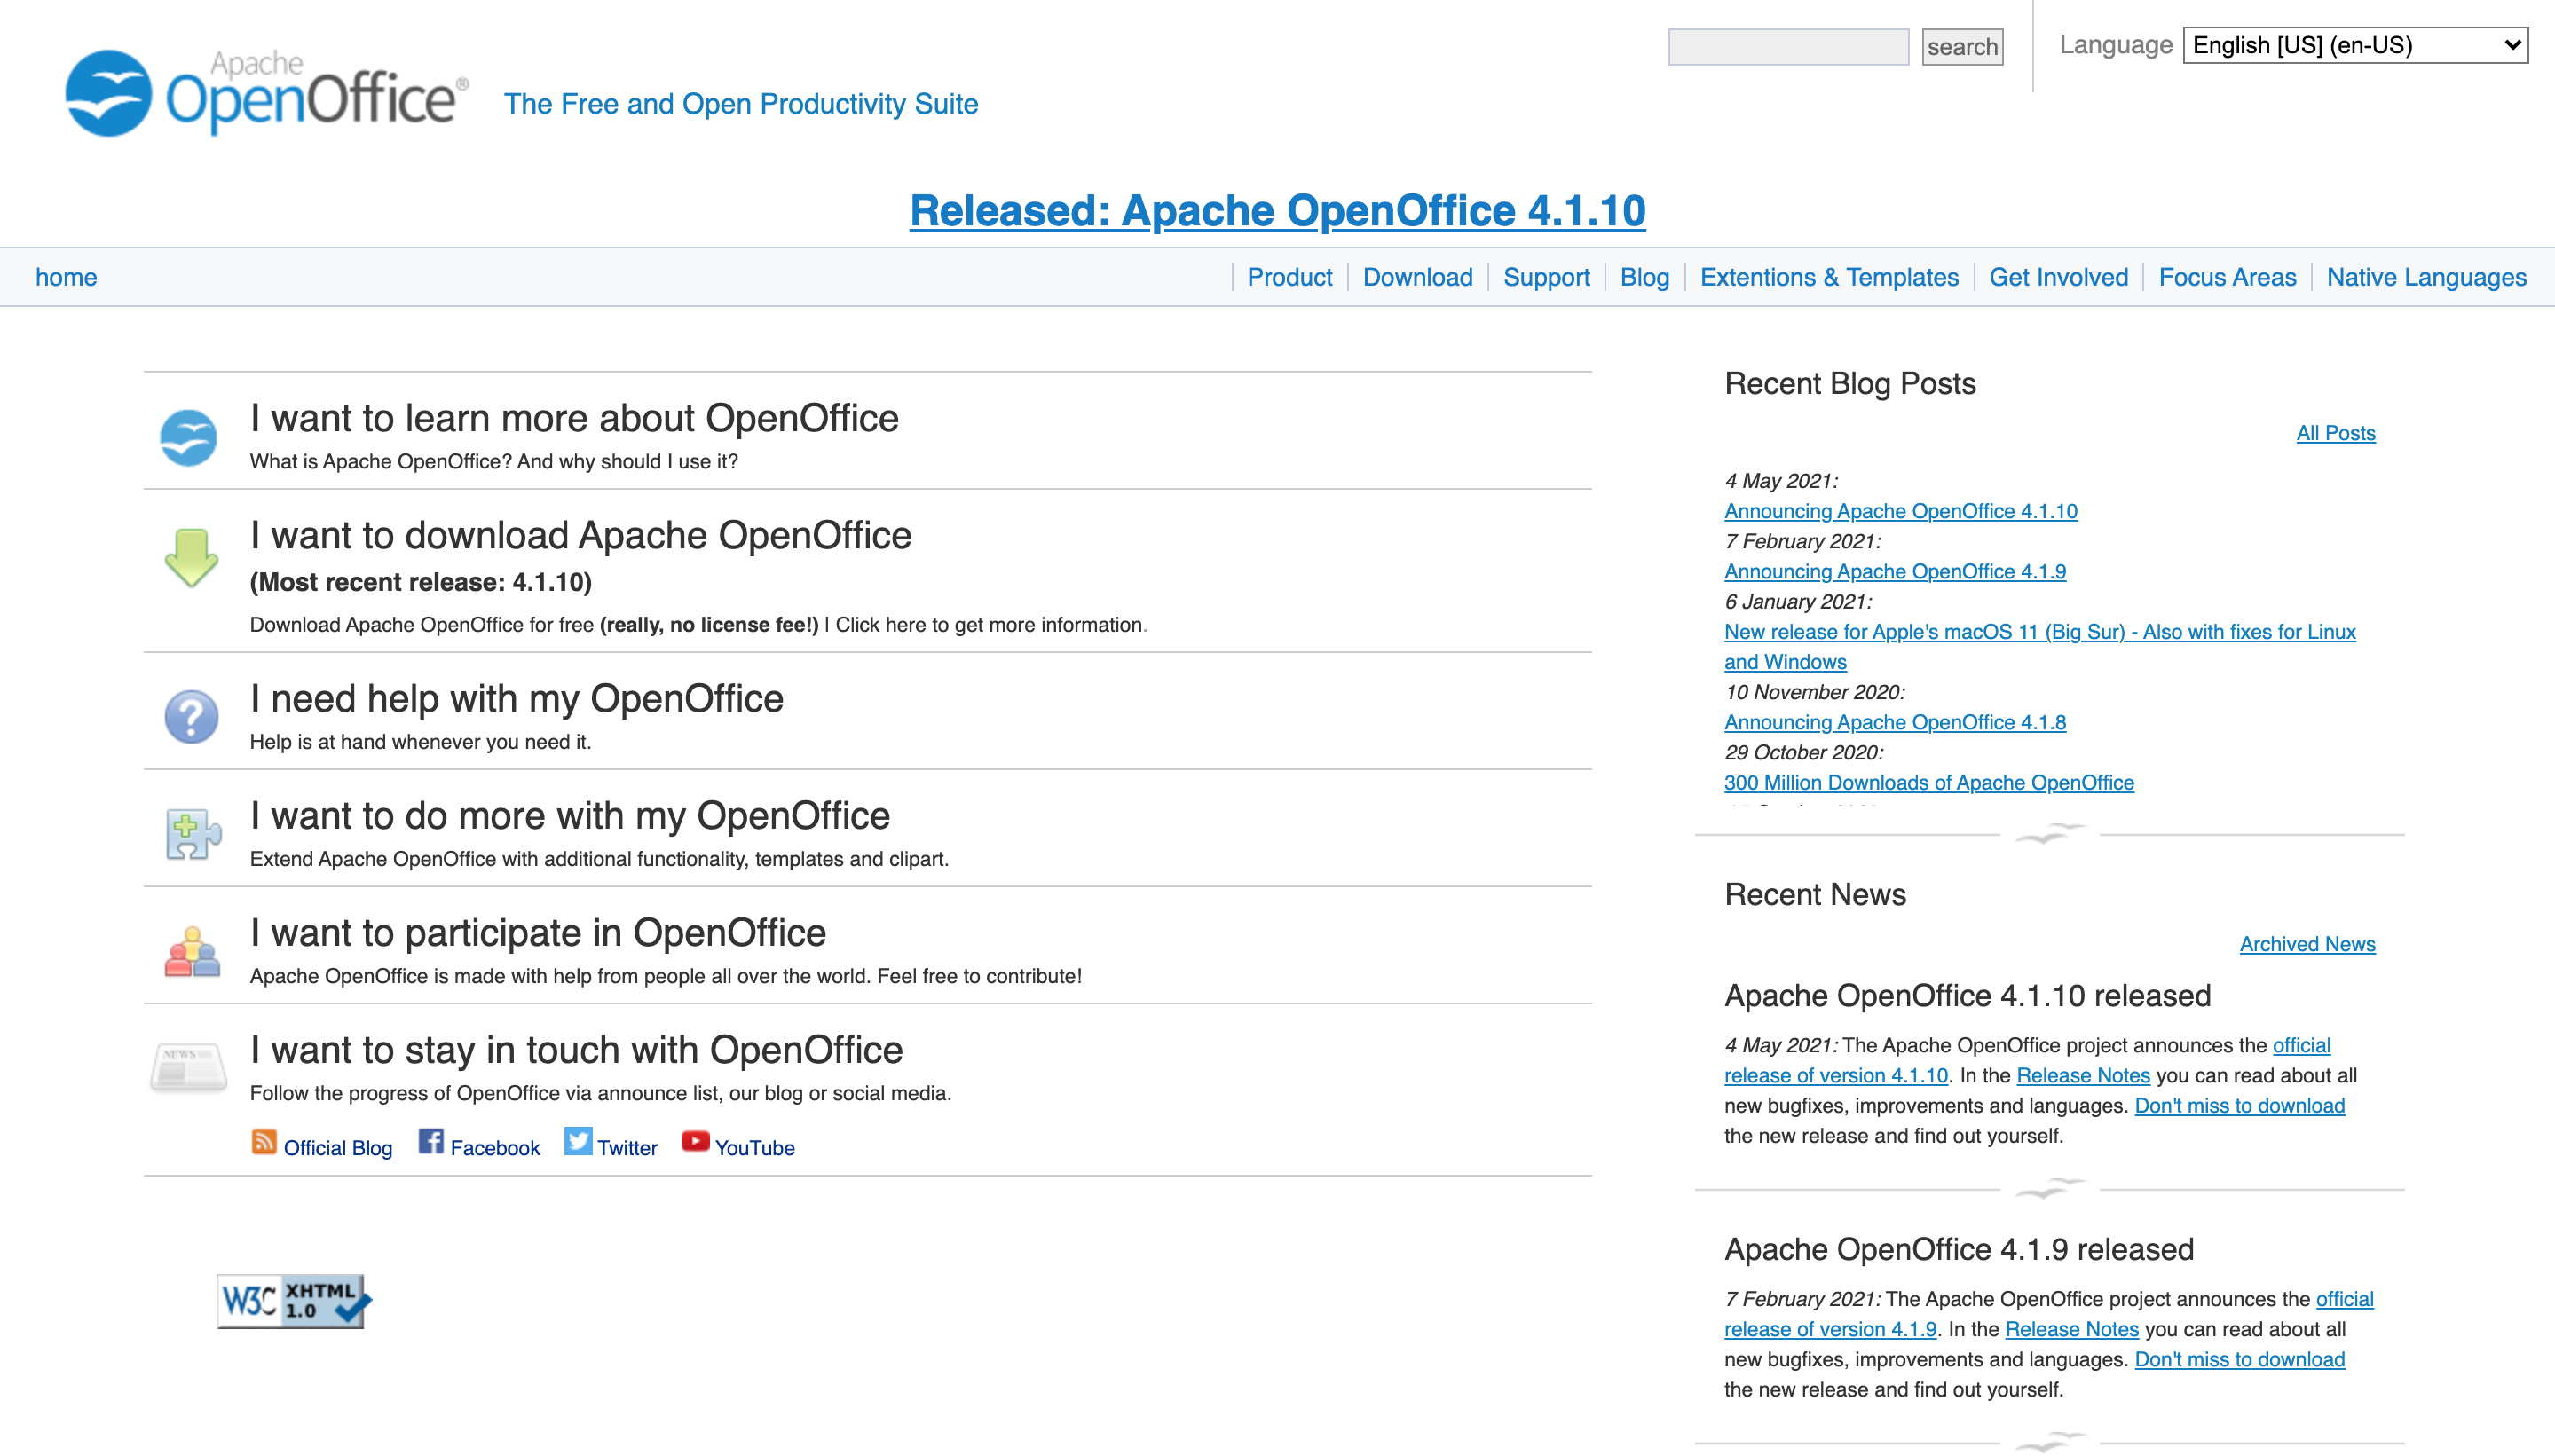The width and height of the screenshot is (2555, 1456).
Task: Click the Apache OpenOffice logo
Action: click(266, 93)
